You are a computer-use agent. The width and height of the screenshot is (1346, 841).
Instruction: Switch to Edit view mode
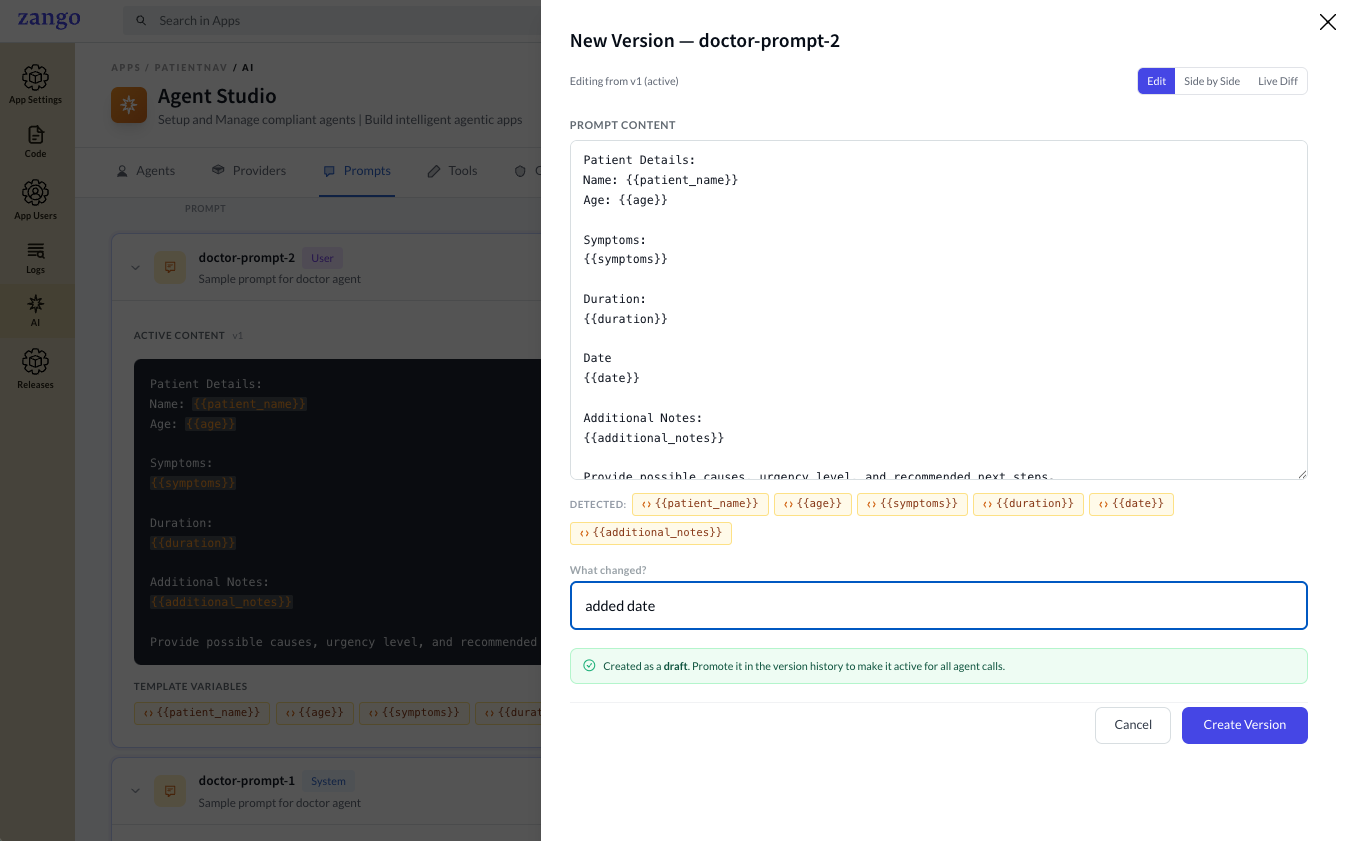coord(1156,81)
